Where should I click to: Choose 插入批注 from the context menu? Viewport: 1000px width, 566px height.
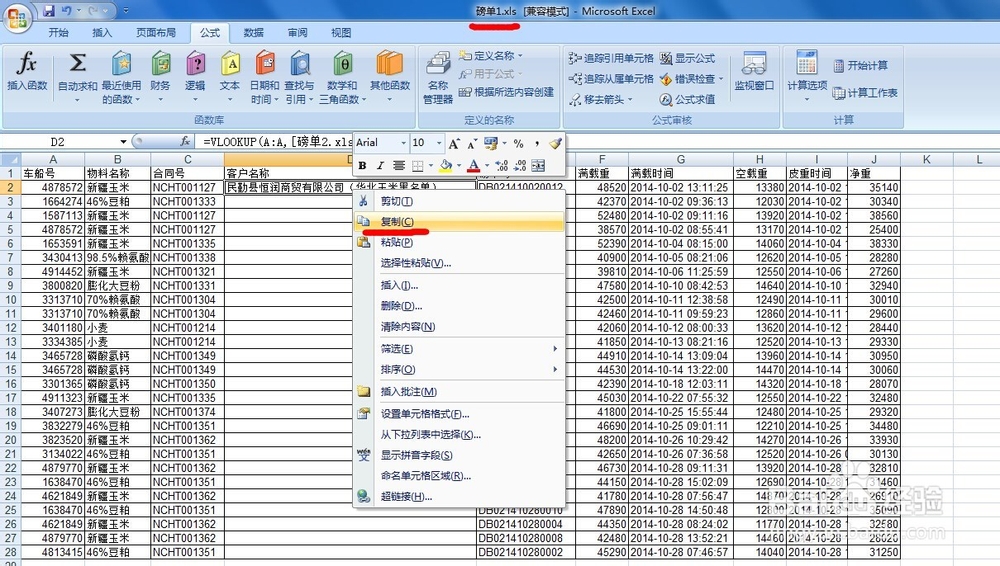[x=459, y=392]
